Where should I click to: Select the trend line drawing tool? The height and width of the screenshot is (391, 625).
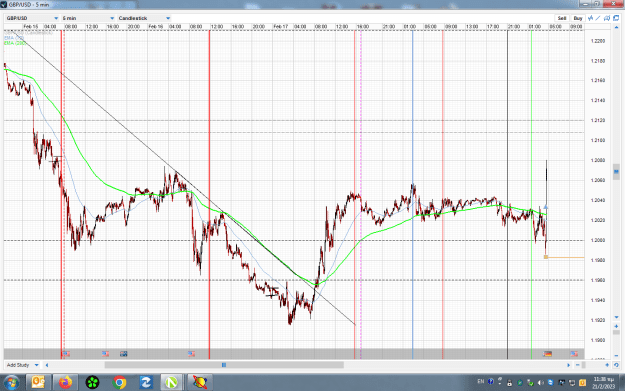(598, 18)
